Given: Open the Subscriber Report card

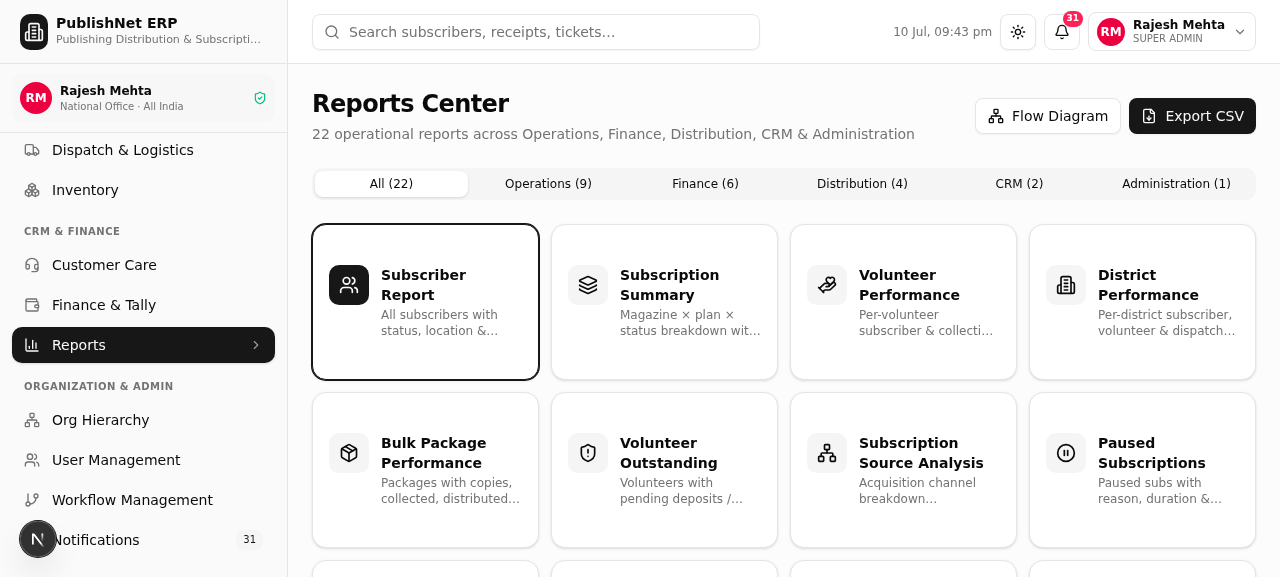Looking at the screenshot, I should (425, 302).
